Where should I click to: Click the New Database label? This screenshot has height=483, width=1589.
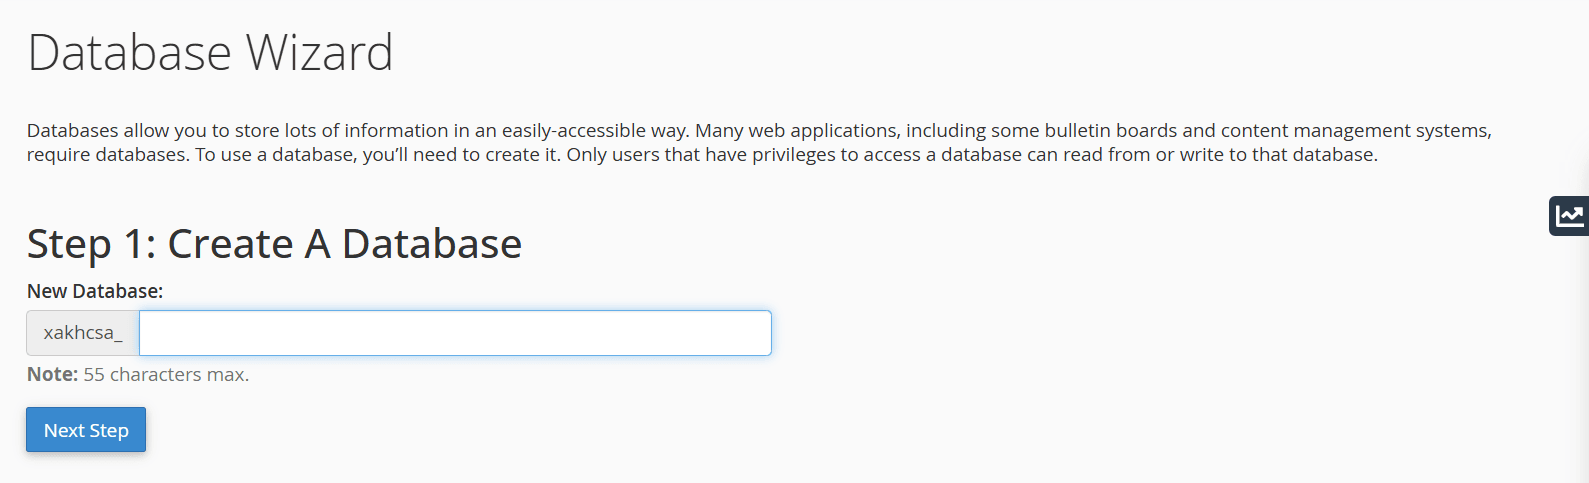click(95, 291)
